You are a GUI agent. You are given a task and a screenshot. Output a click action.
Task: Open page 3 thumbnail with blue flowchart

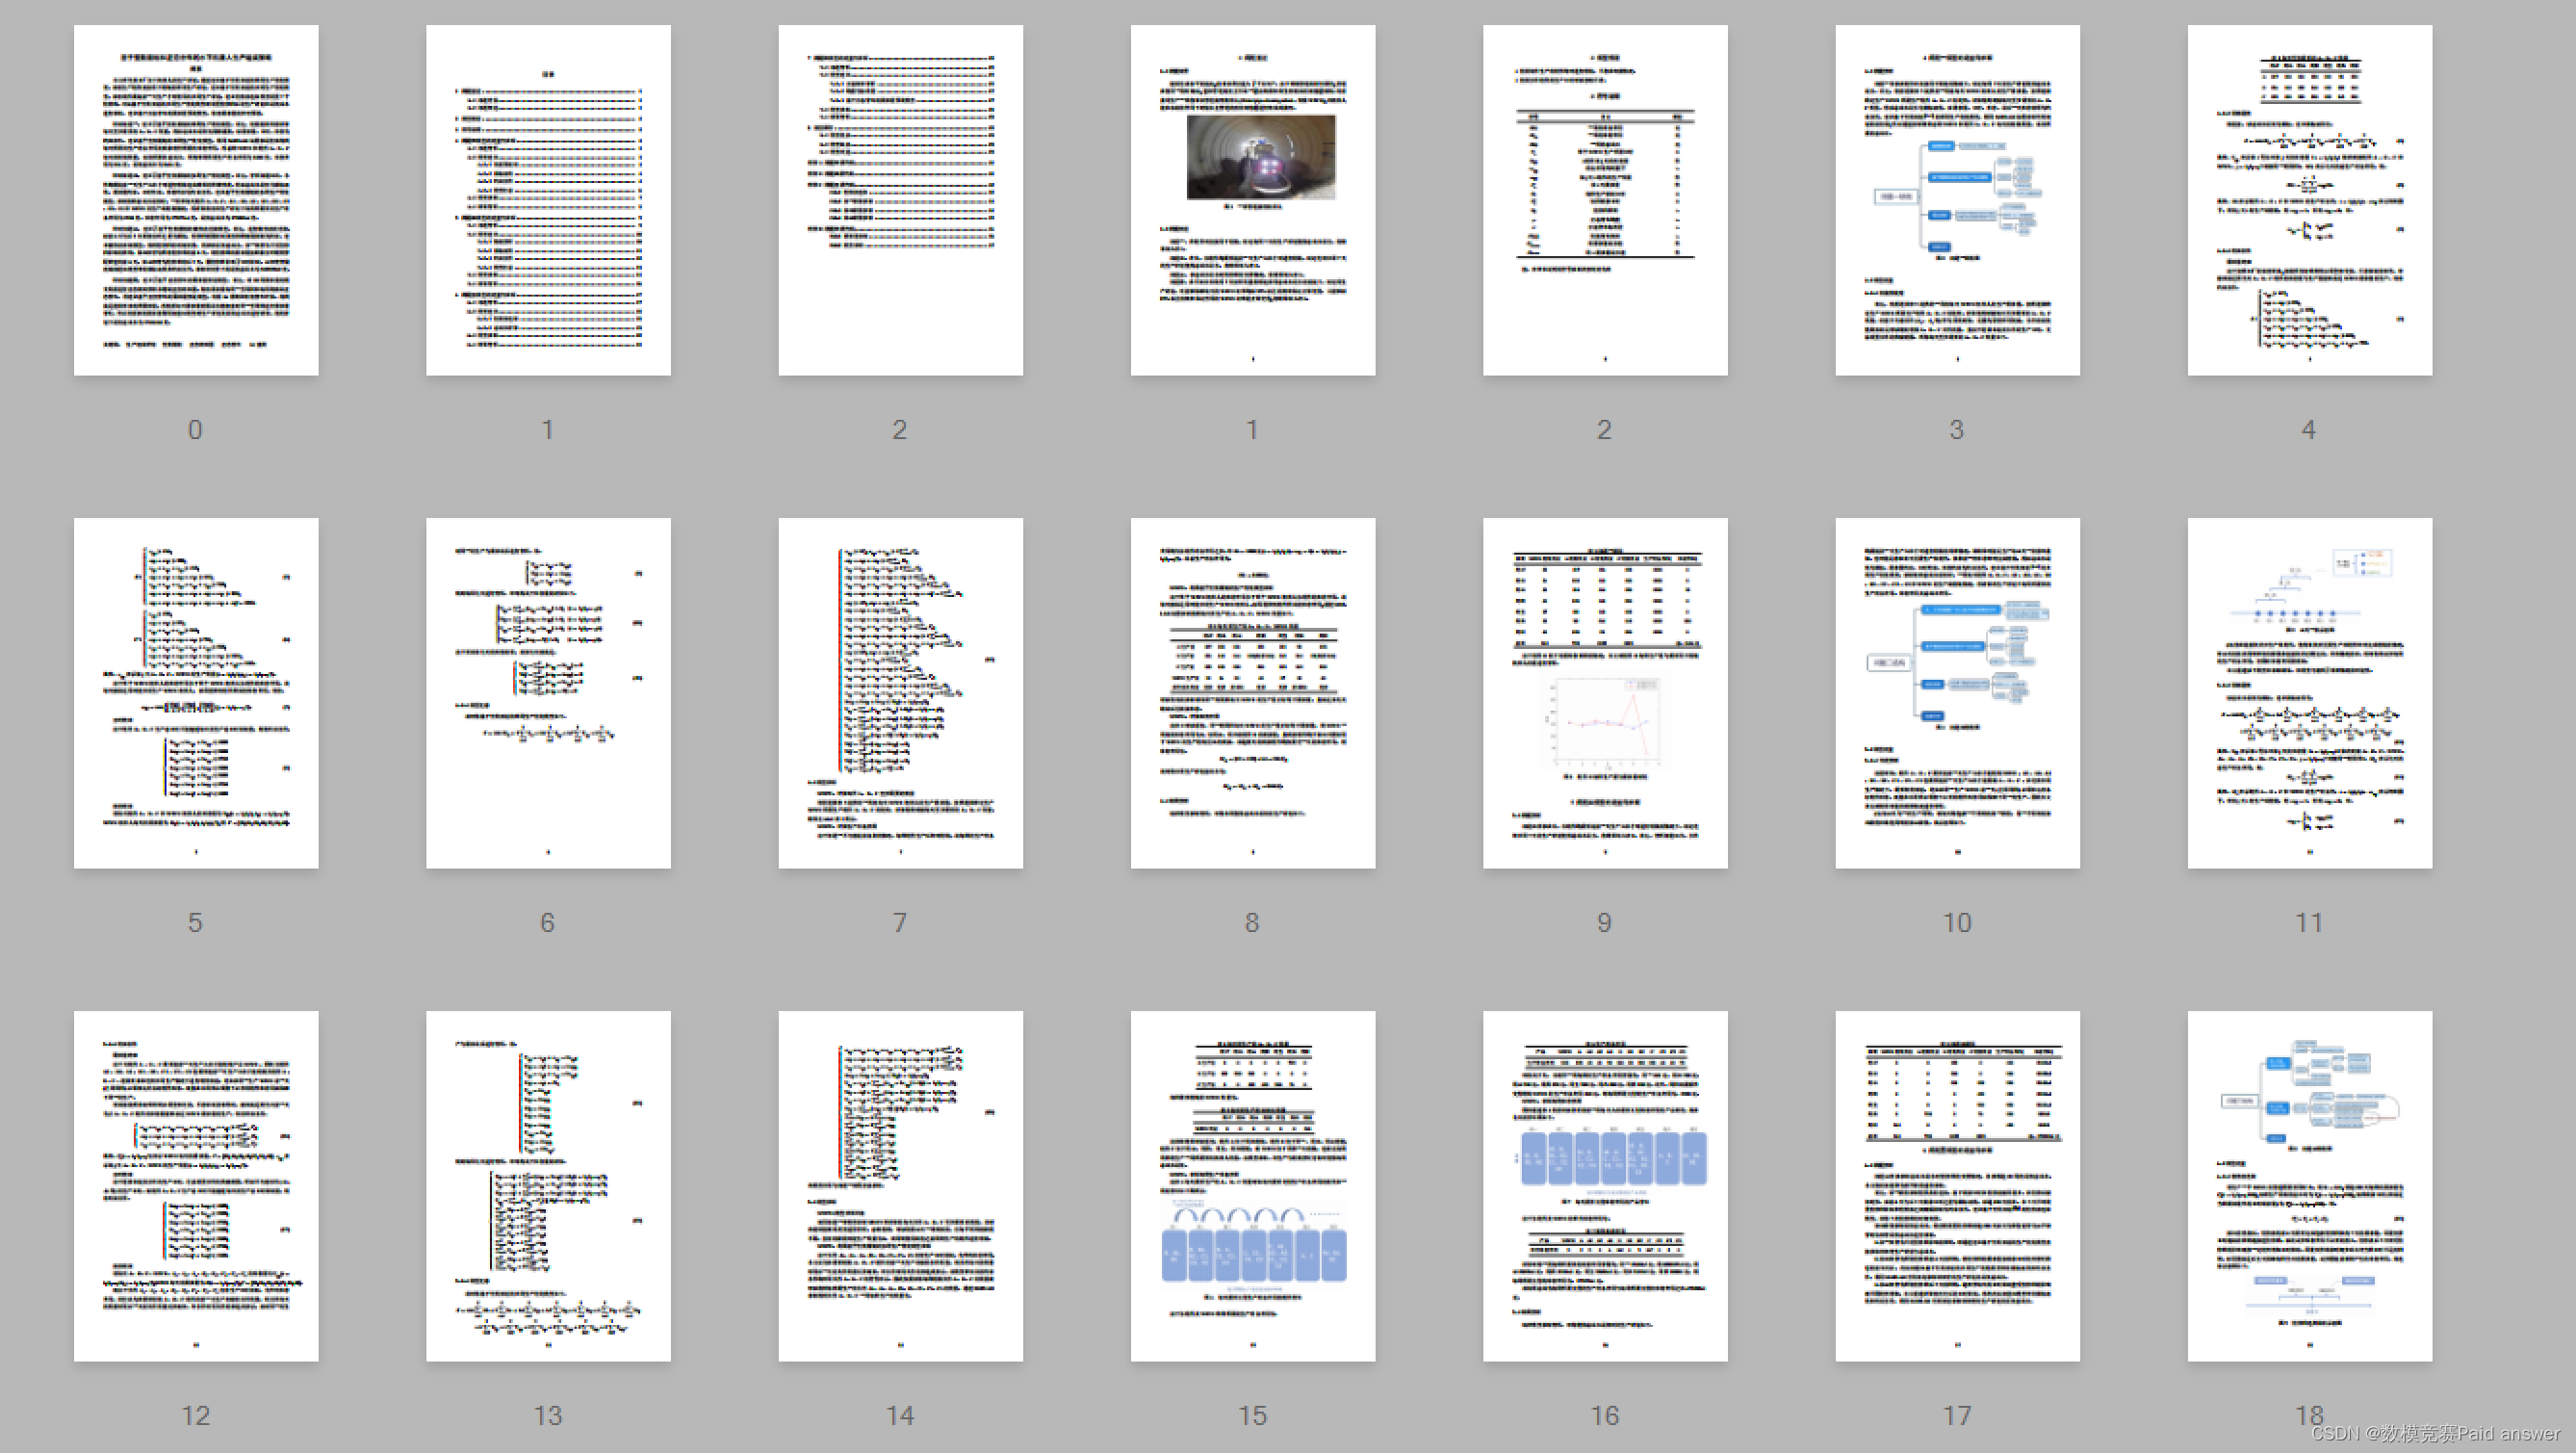coord(1957,200)
